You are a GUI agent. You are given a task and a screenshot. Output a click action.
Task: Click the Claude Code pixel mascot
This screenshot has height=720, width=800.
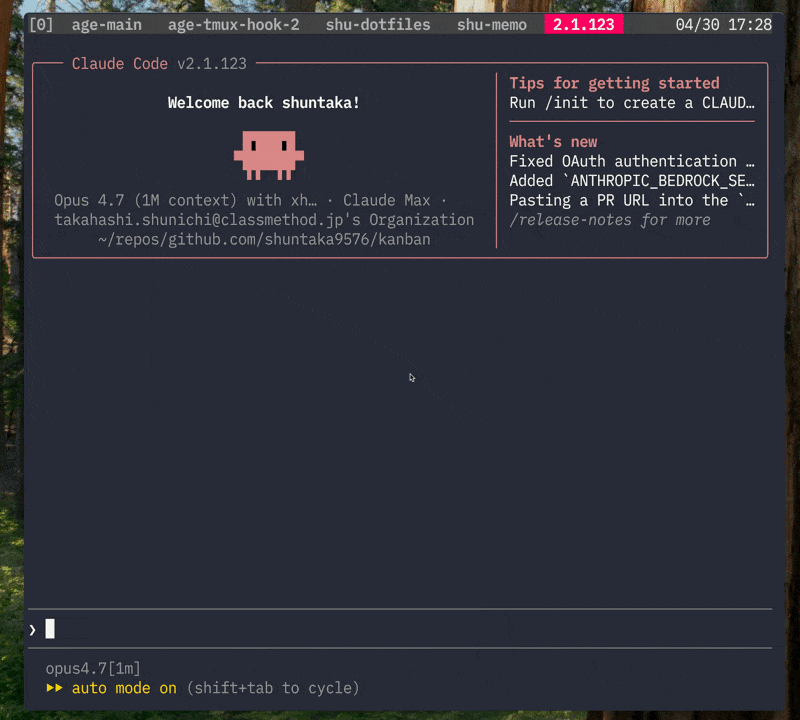[269, 155]
